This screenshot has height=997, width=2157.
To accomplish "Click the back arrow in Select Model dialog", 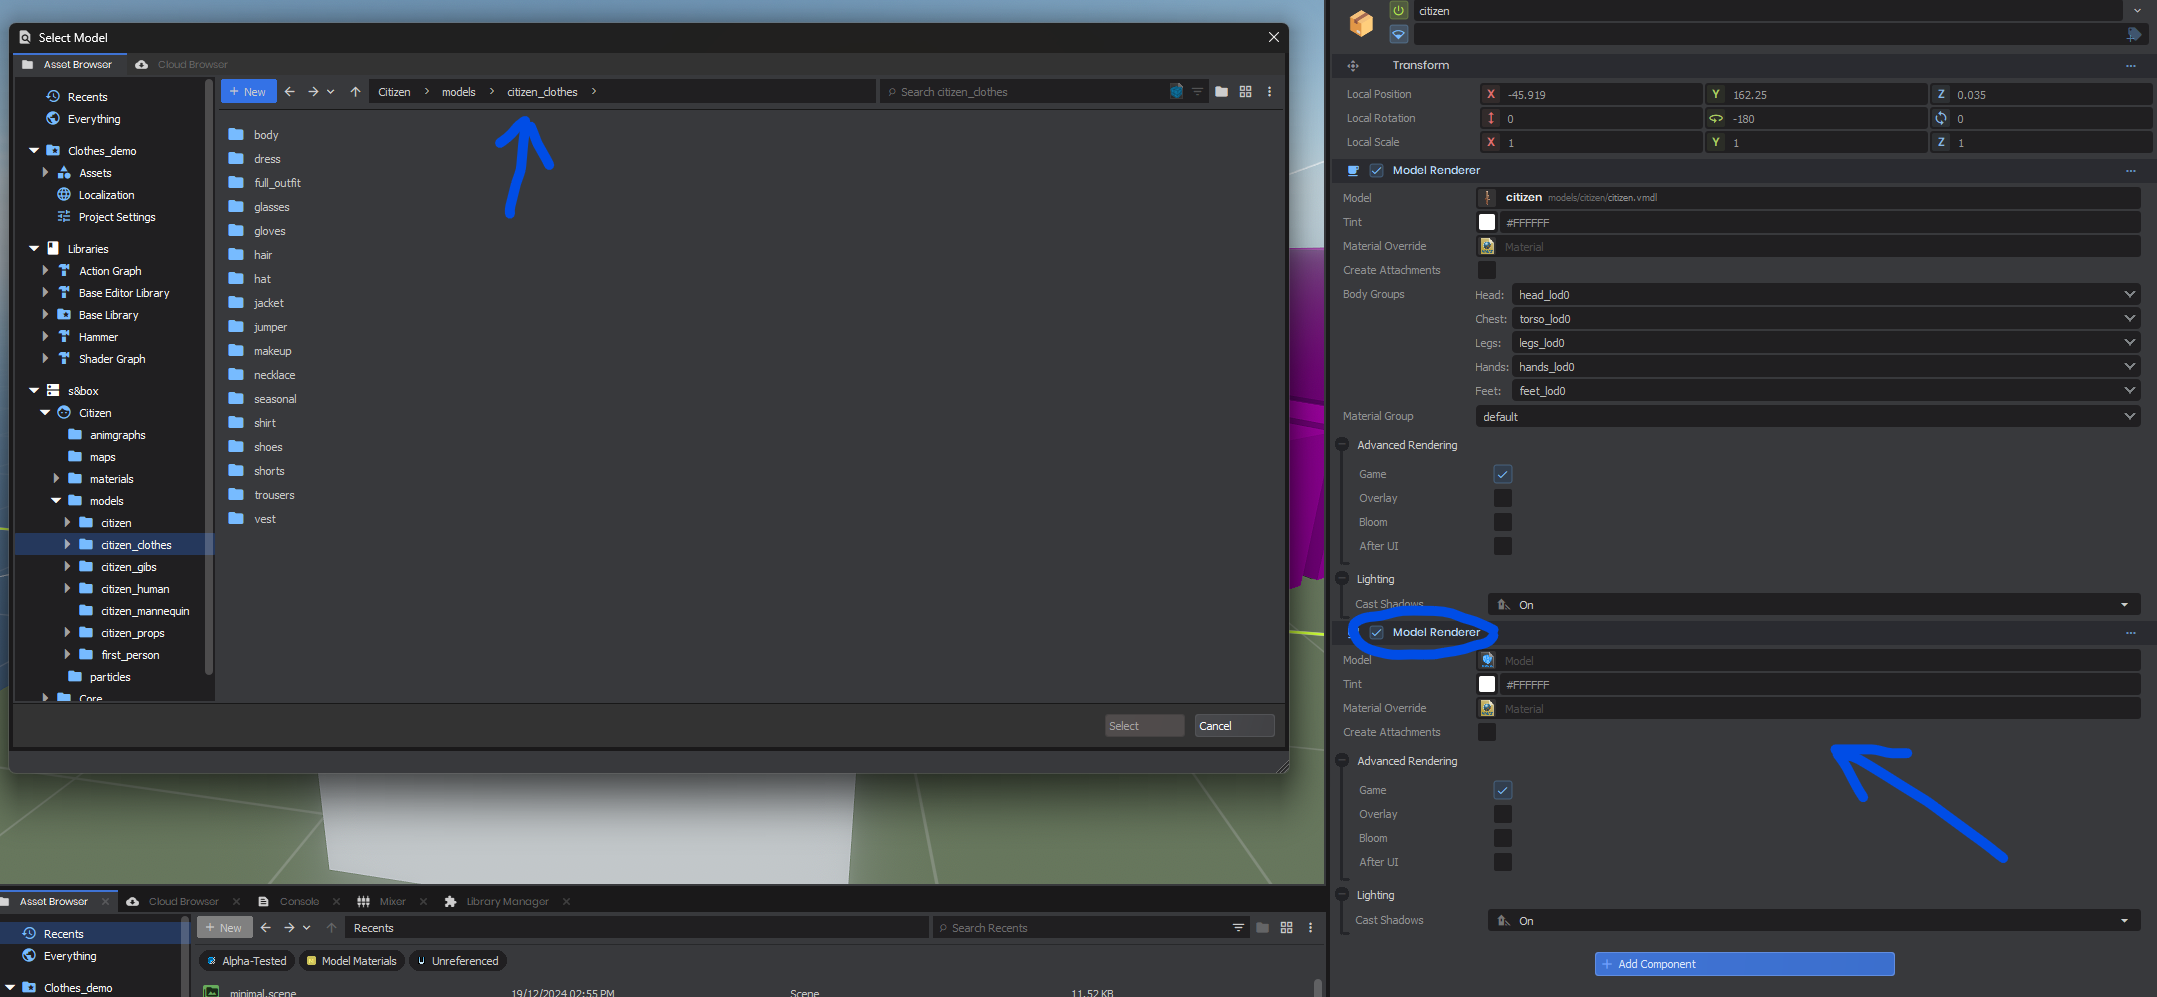I will click(x=290, y=92).
